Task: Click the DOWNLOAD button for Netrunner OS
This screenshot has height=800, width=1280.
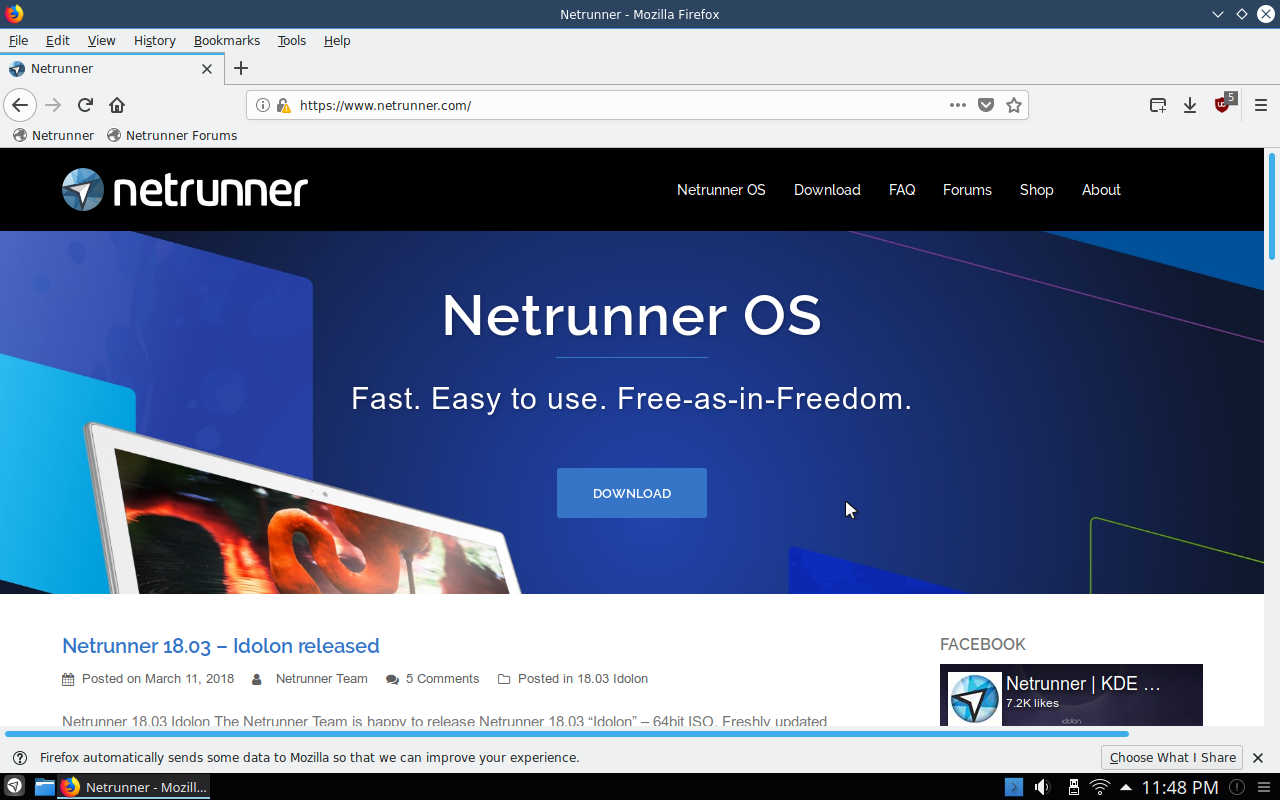Action: [x=631, y=492]
